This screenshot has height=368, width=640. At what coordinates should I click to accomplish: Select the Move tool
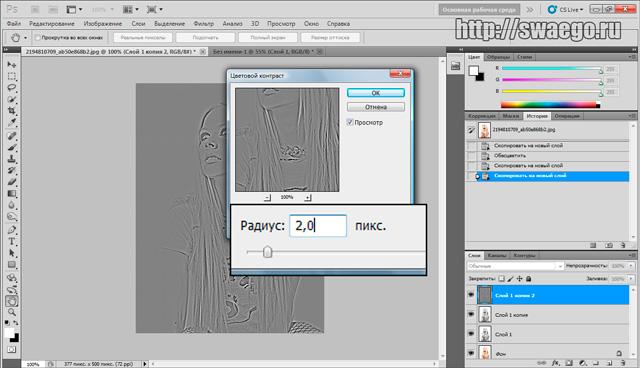coord(12,65)
